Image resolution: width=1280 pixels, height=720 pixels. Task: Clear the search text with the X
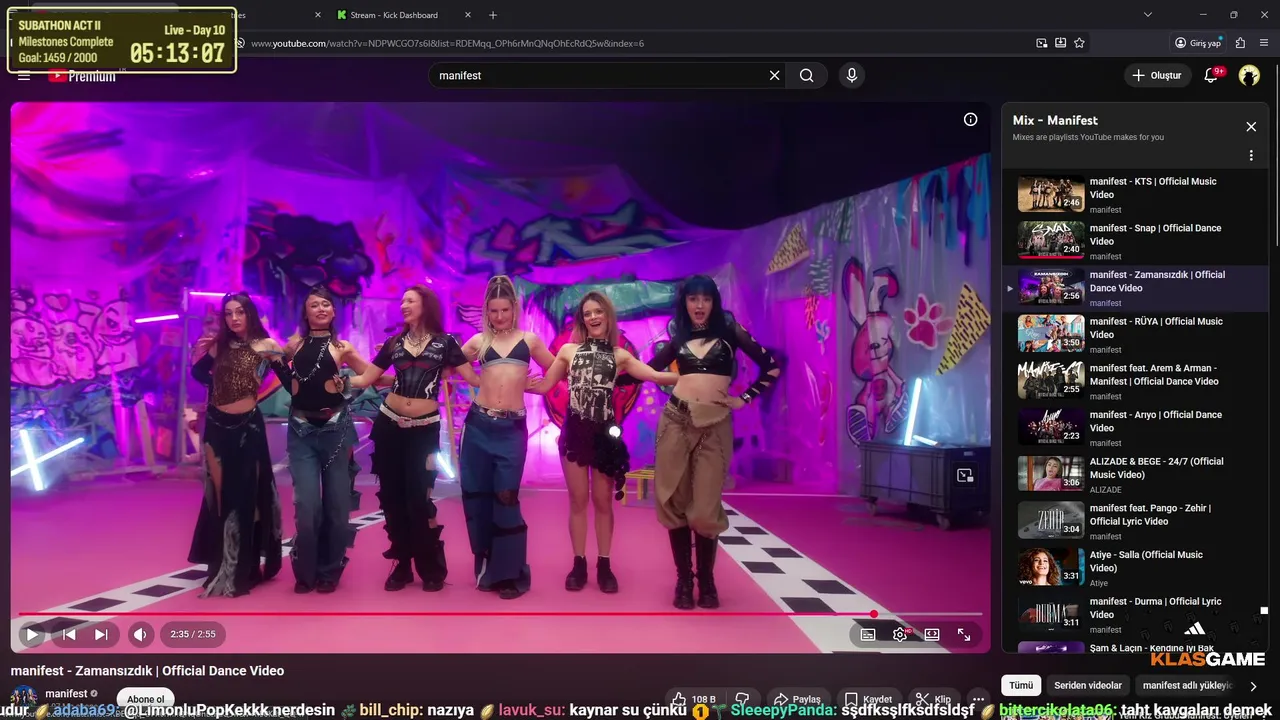point(774,75)
